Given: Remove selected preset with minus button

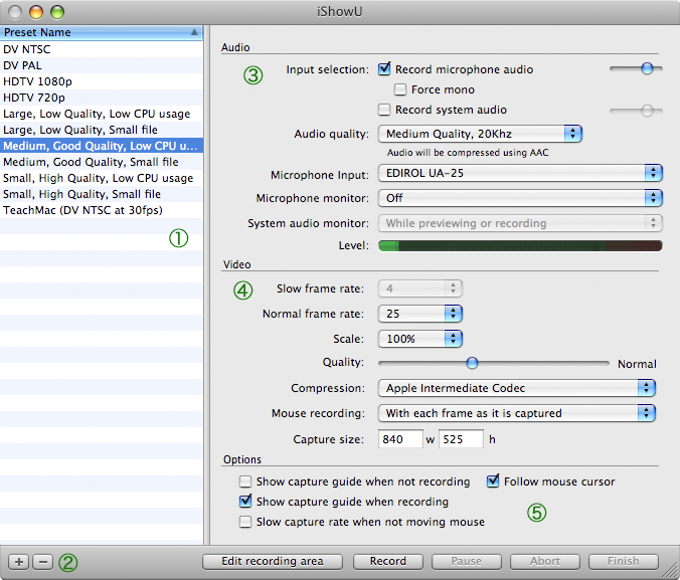Looking at the screenshot, I should click(43, 562).
